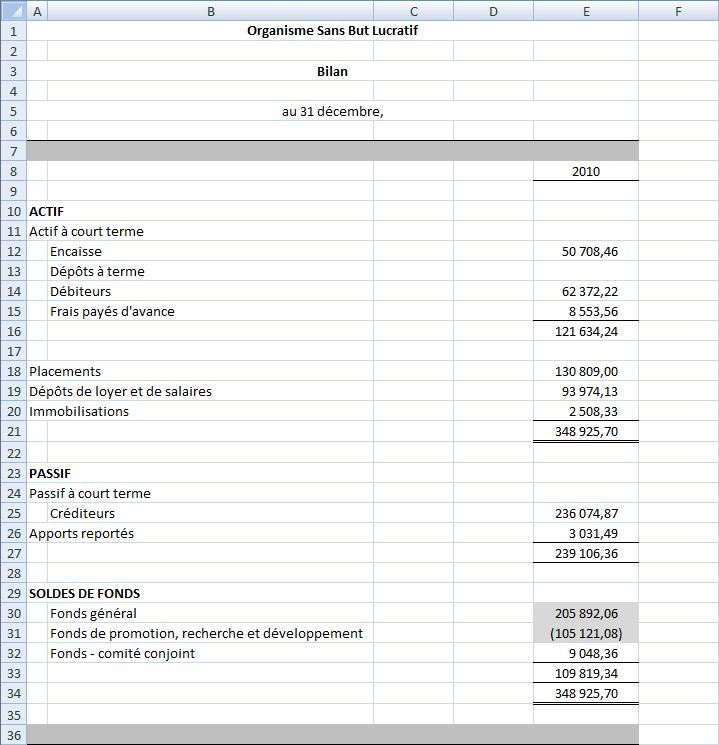Click the column C header
The width and height of the screenshot is (719, 745).
click(413, 11)
